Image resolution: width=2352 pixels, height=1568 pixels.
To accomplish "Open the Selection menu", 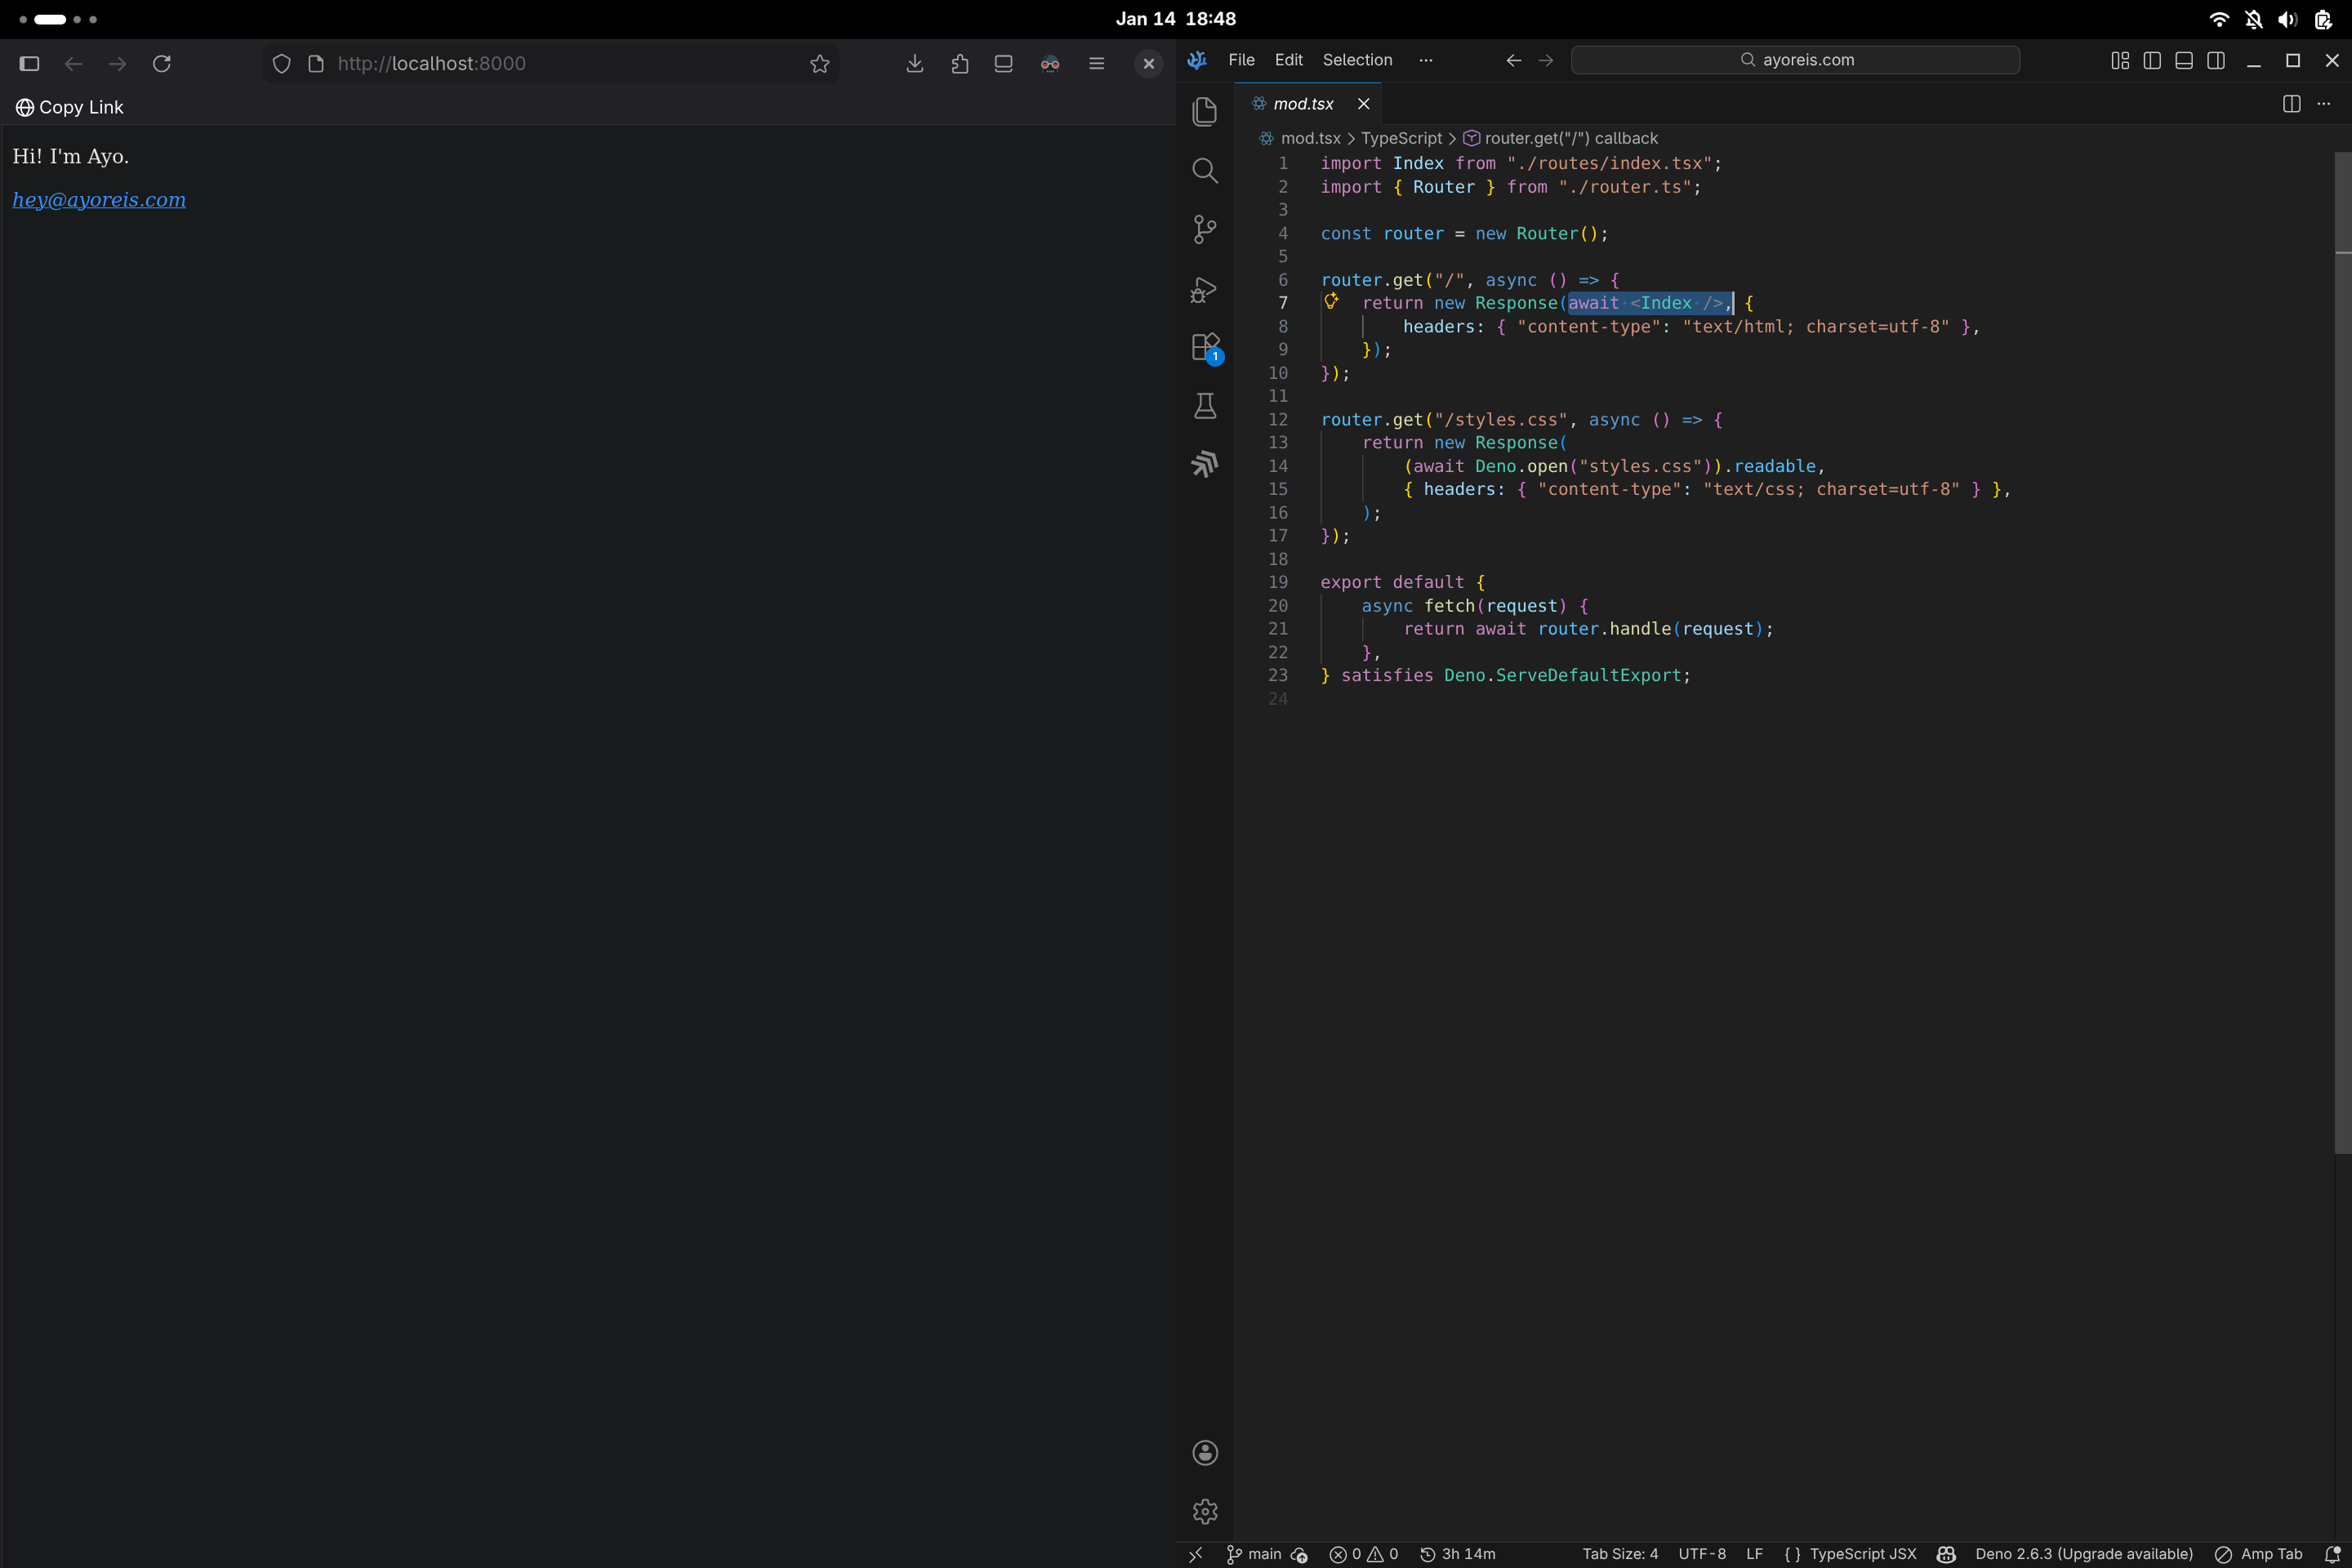I will click(x=1357, y=60).
